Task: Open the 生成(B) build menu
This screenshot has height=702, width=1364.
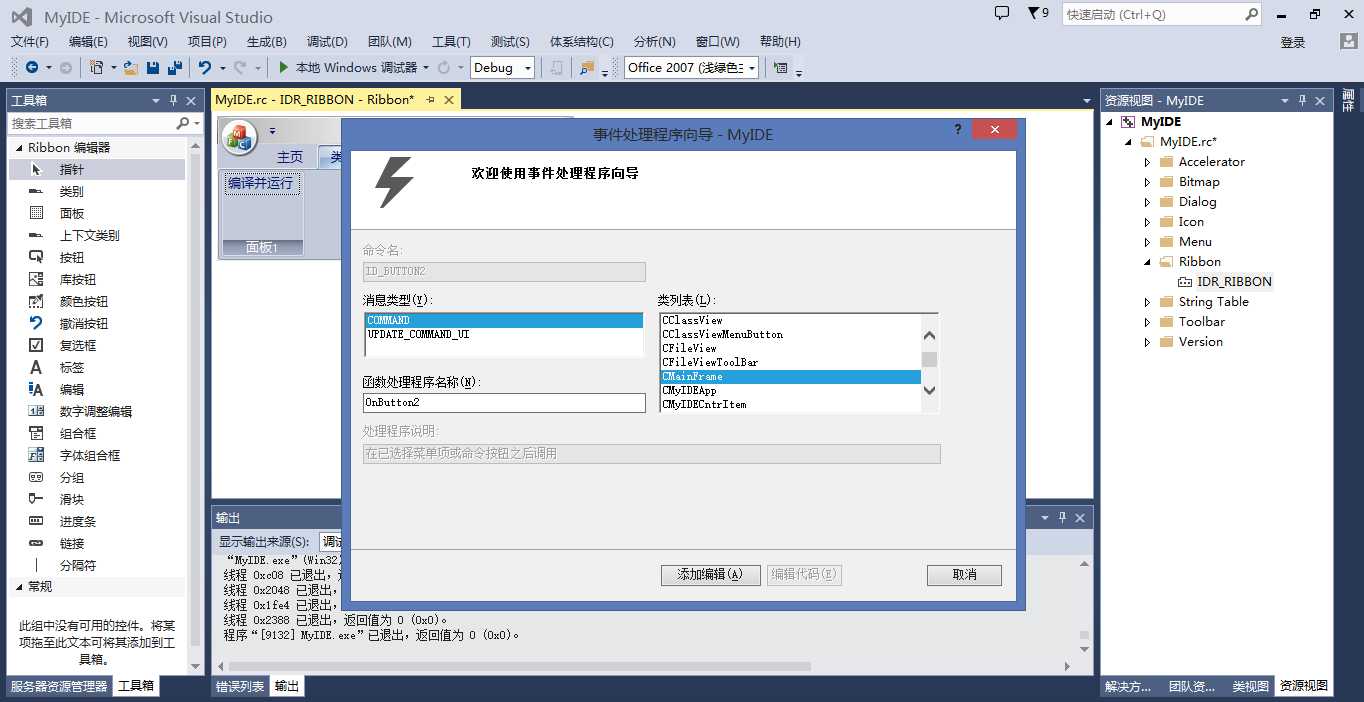Action: 267,41
